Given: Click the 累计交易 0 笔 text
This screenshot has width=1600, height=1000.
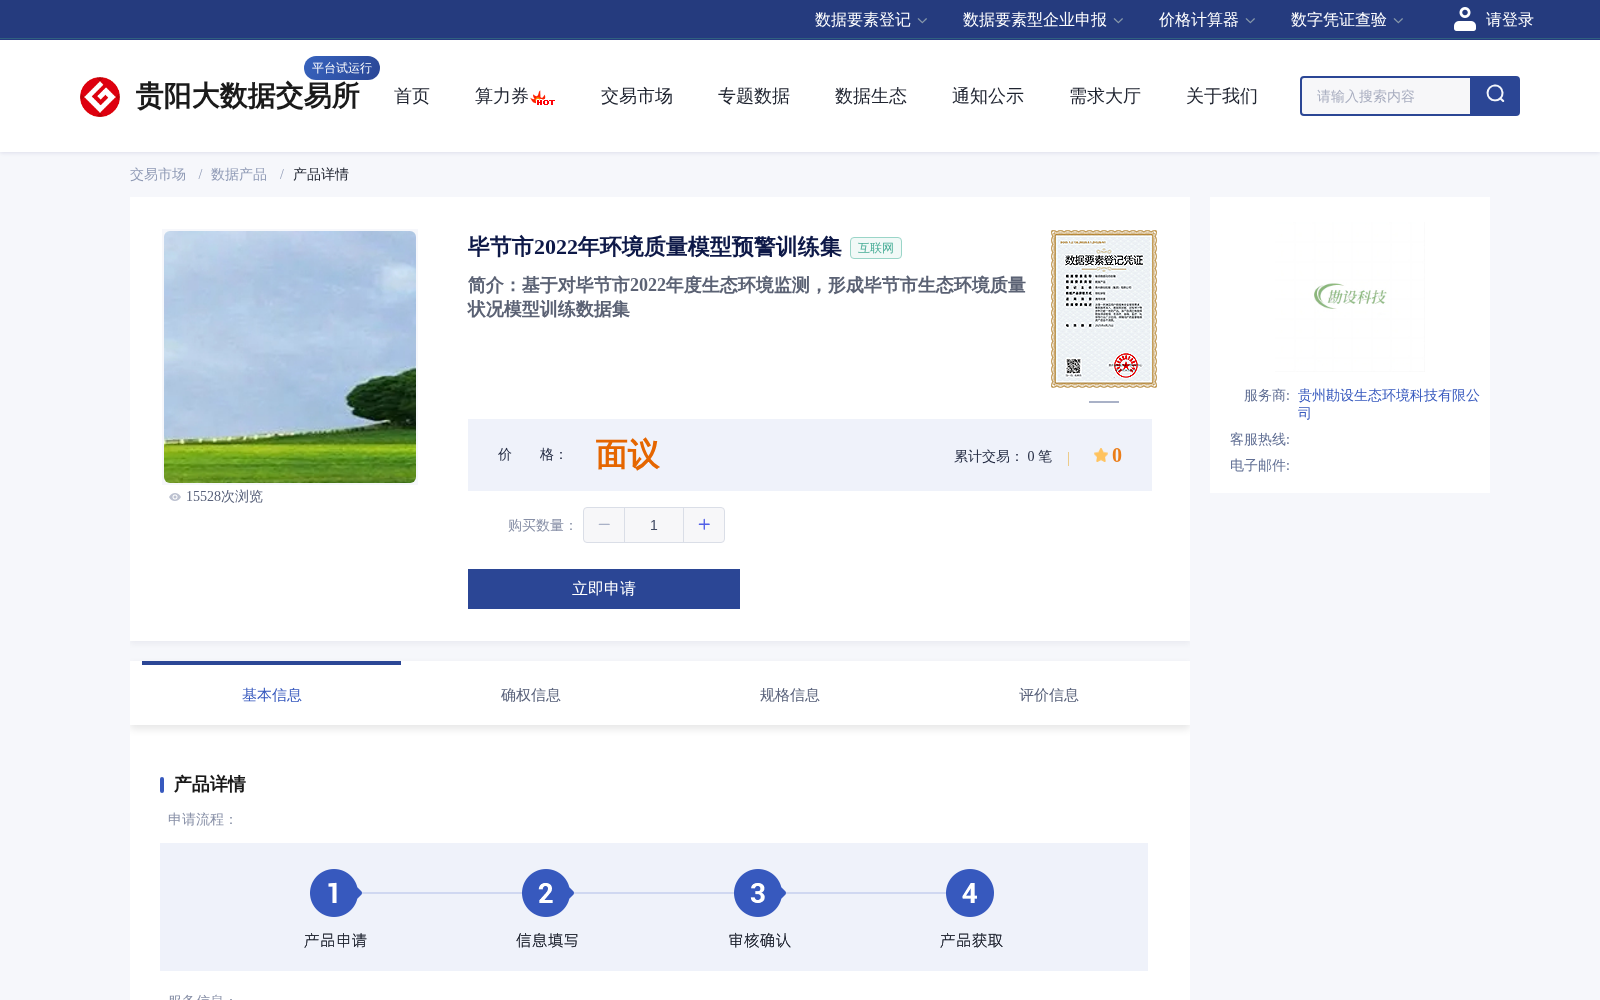Looking at the screenshot, I should pos(1003,456).
